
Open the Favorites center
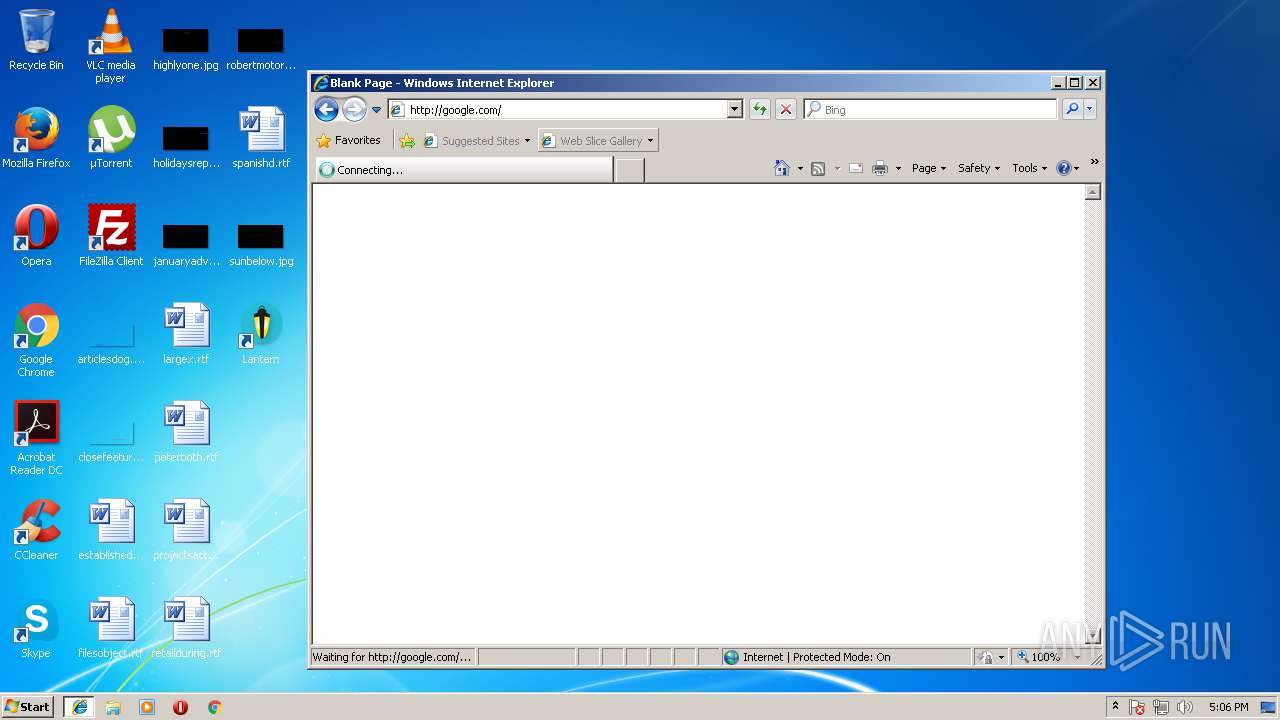[348, 141]
